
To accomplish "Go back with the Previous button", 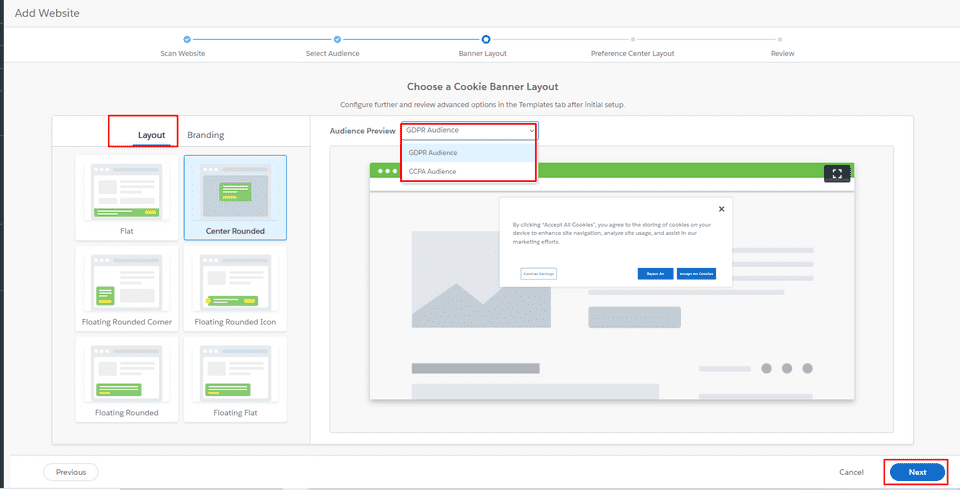I will [x=71, y=472].
